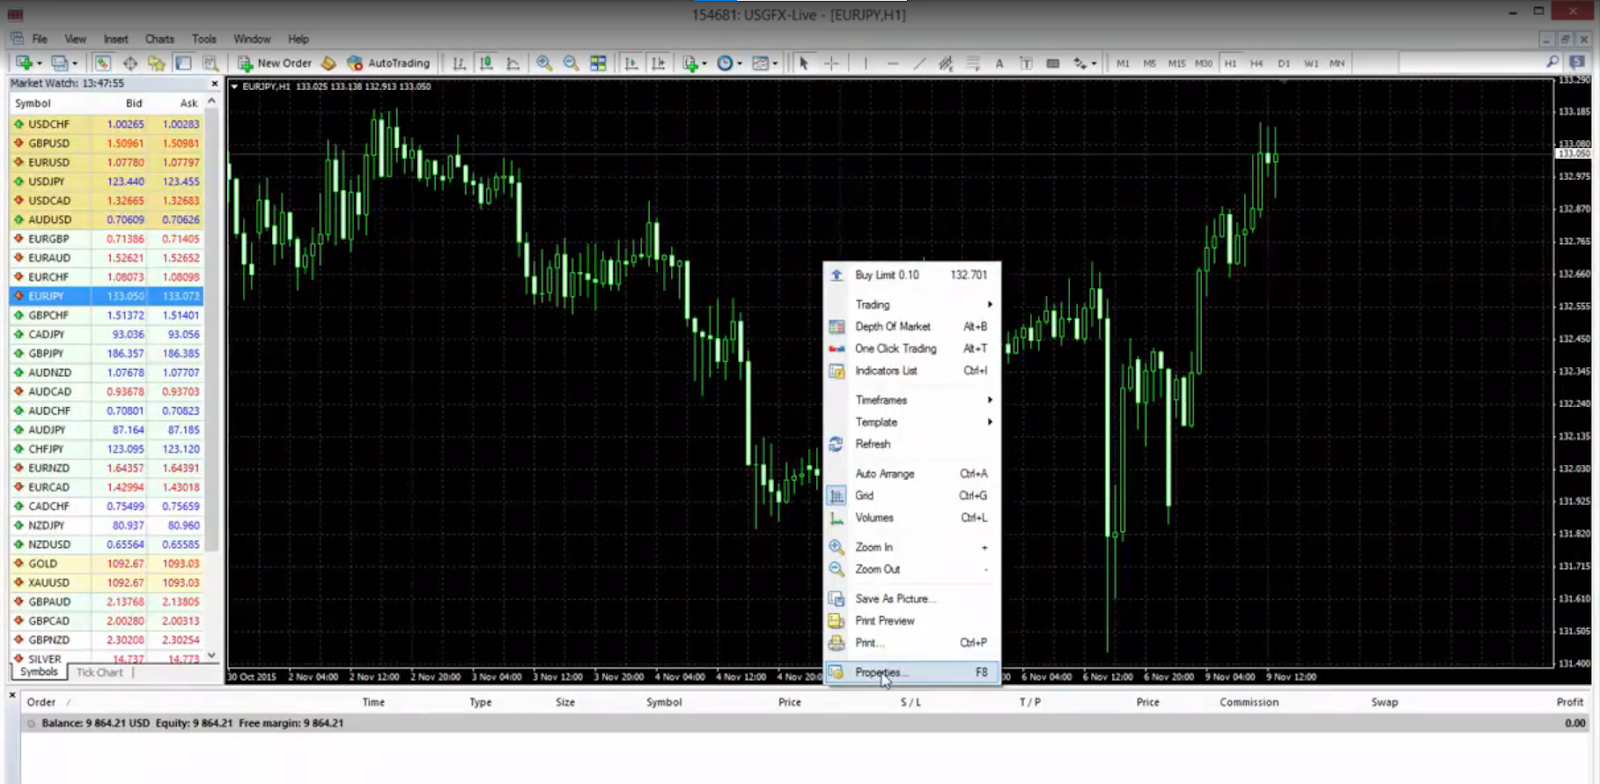1600x784 pixels.
Task: Select the Text tool letter A
Action: click(x=999, y=63)
